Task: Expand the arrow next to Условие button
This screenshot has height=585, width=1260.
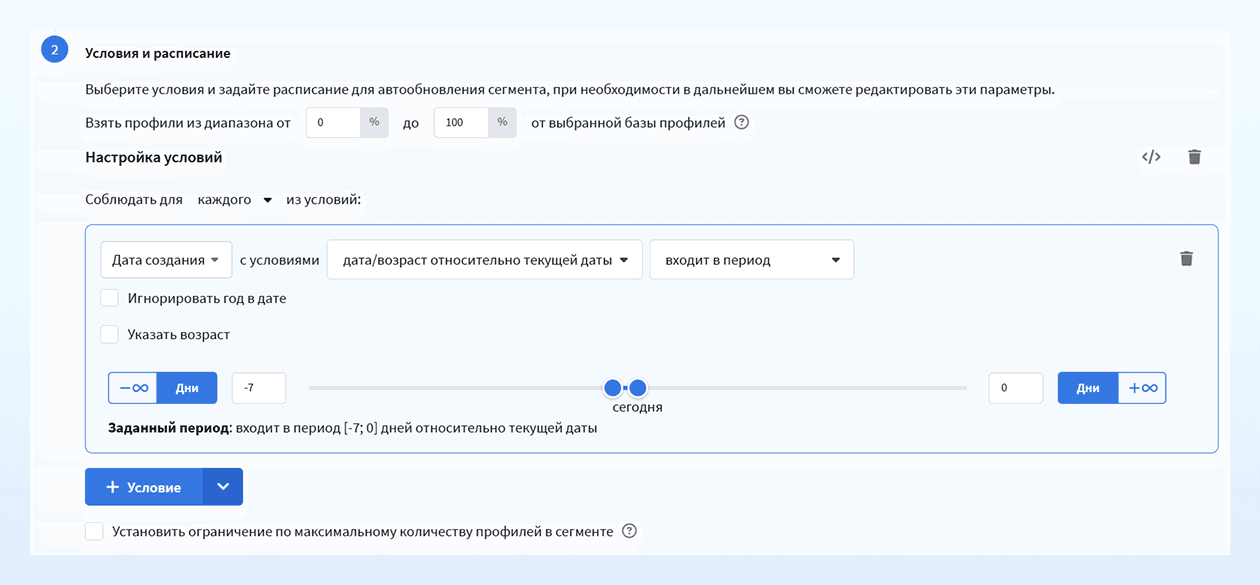Action: 223,487
